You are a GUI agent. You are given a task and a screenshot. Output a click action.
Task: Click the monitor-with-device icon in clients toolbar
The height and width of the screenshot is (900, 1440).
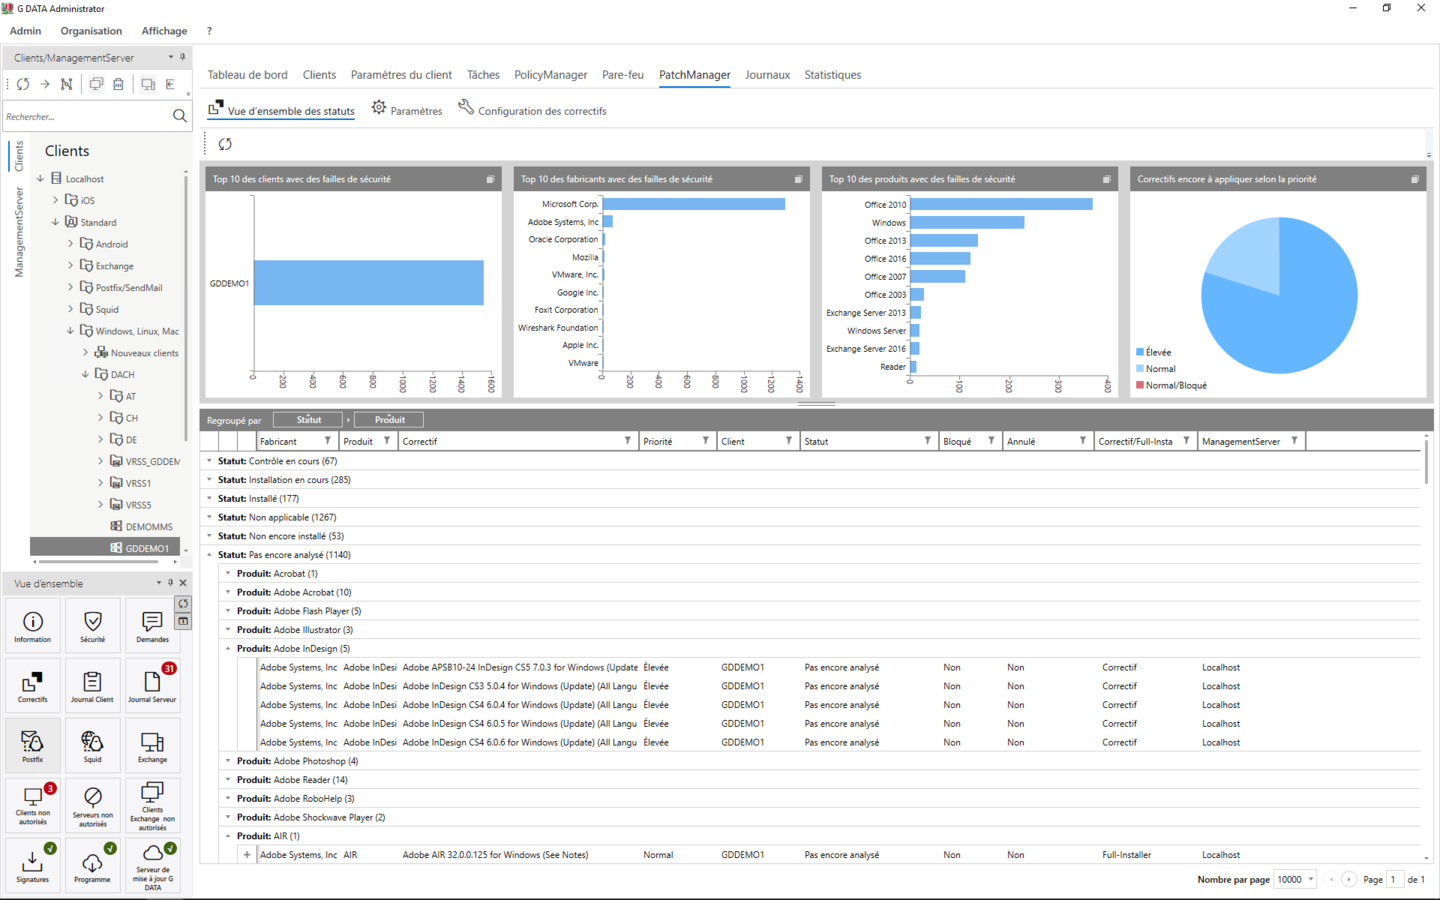(x=148, y=84)
